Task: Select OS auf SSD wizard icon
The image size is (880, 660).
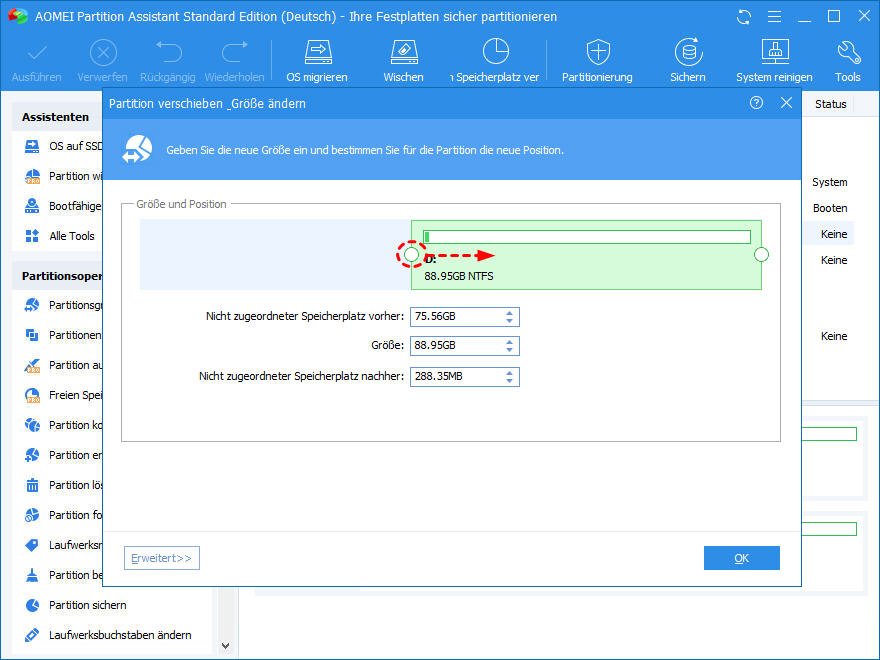Action: coord(32,146)
